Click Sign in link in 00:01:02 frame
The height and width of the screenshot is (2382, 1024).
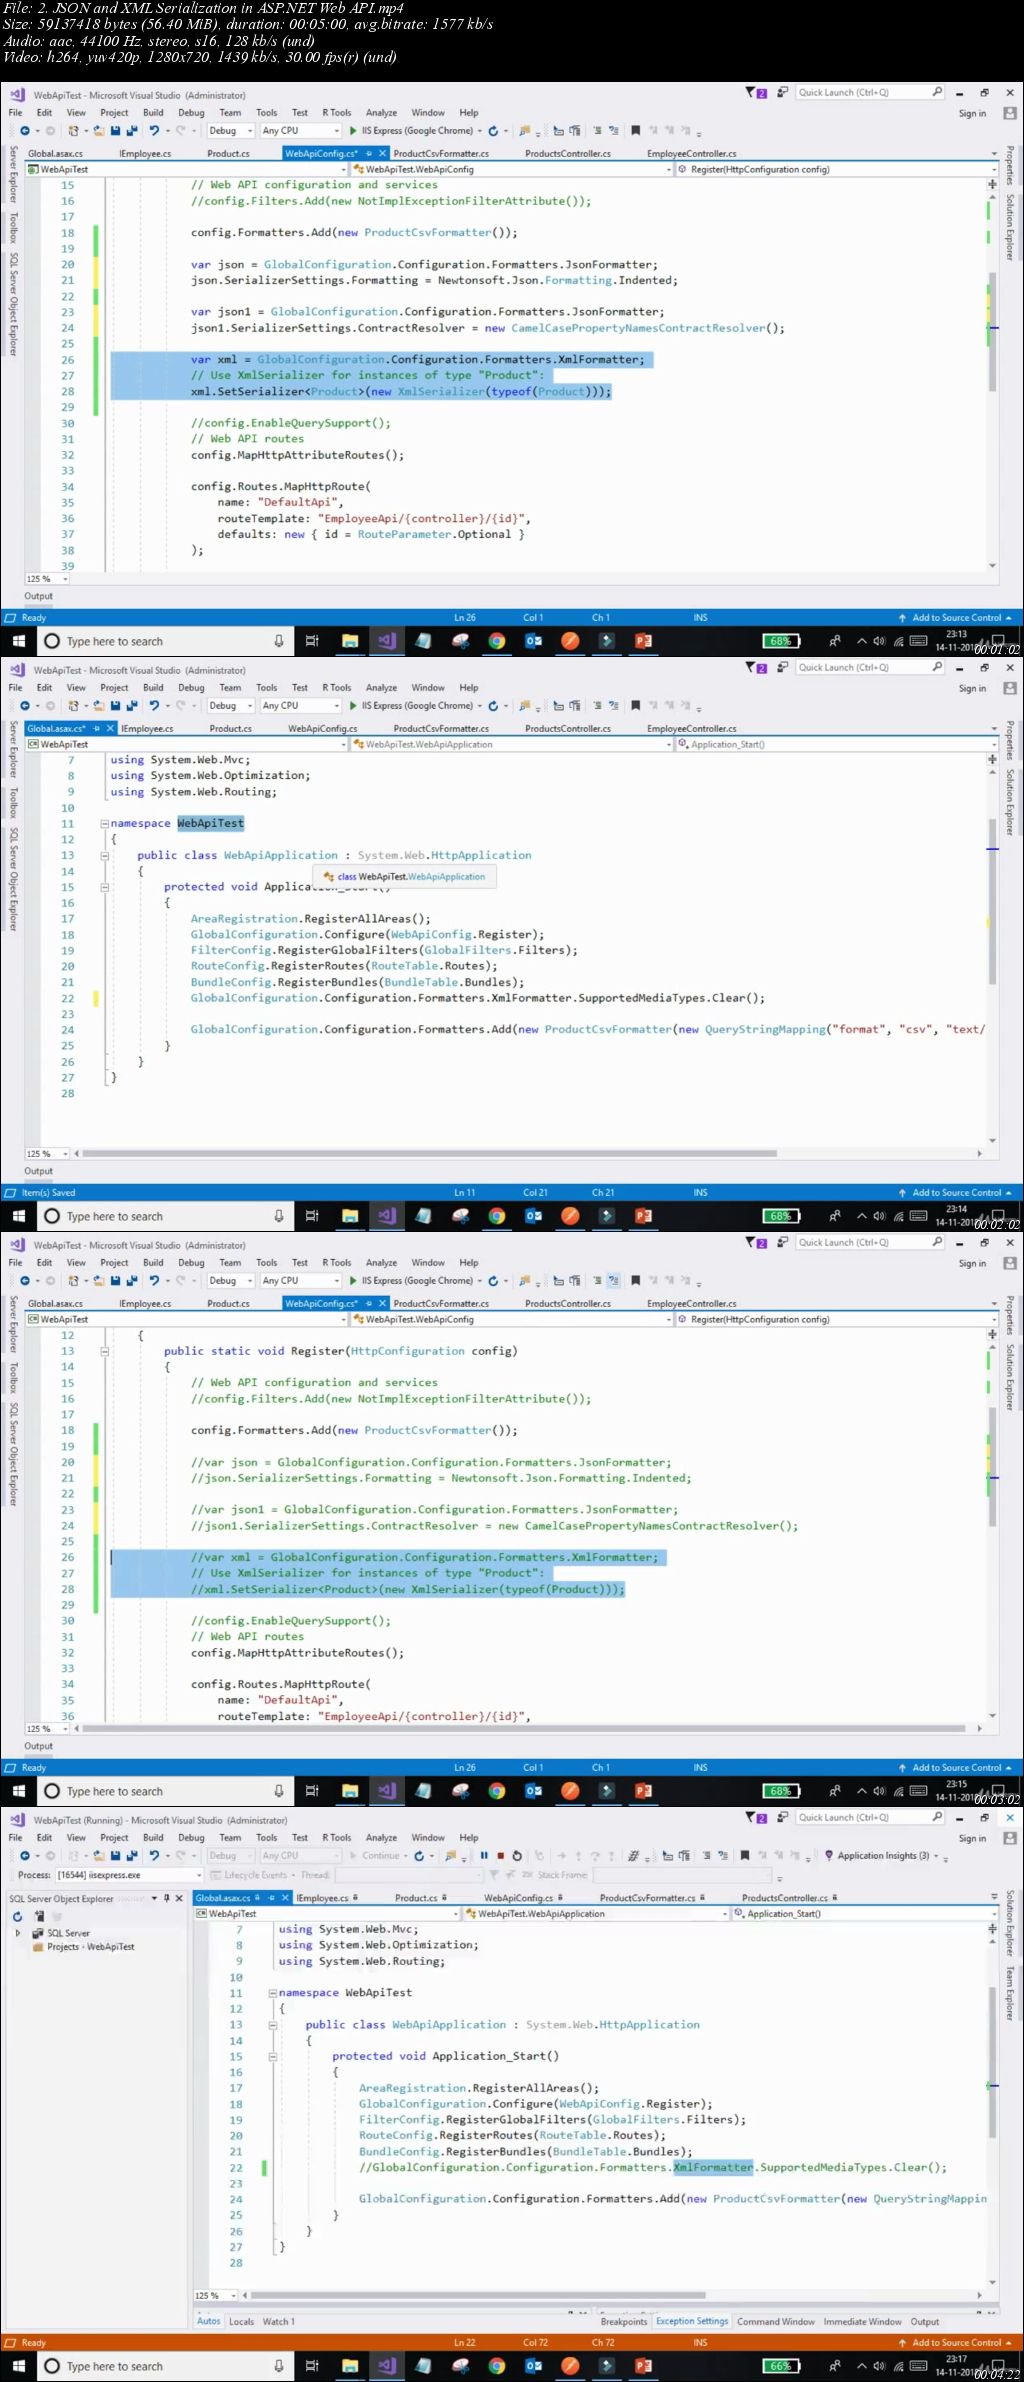(x=972, y=113)
